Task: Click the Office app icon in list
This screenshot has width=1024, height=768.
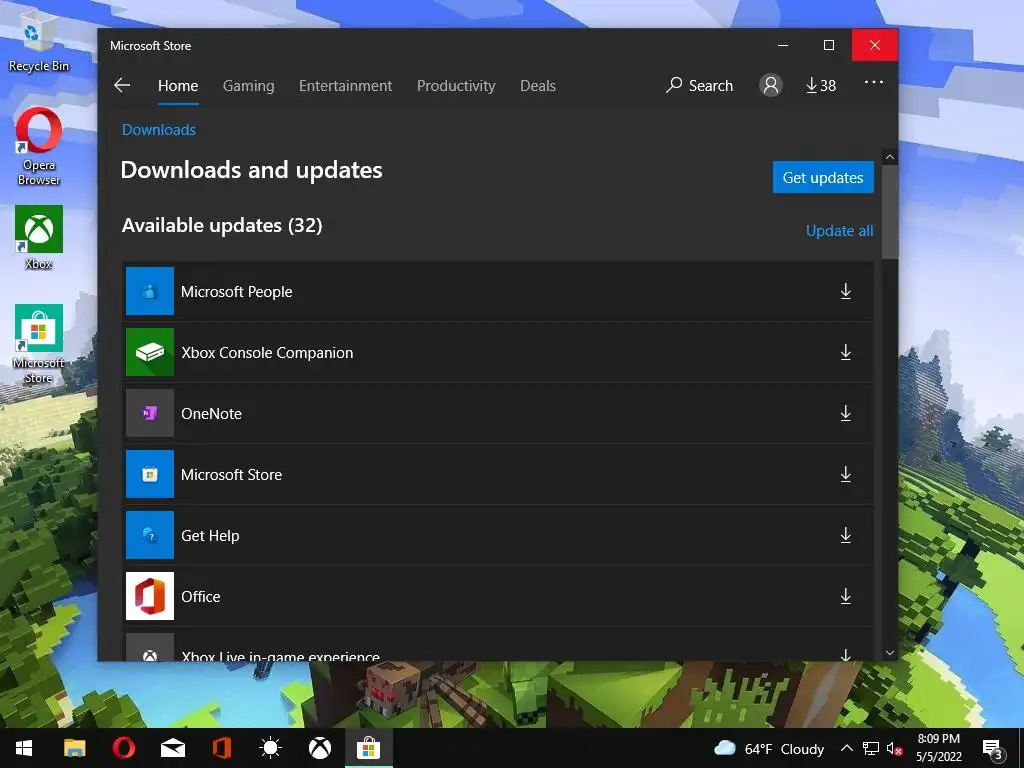Action: pos(150,596)
